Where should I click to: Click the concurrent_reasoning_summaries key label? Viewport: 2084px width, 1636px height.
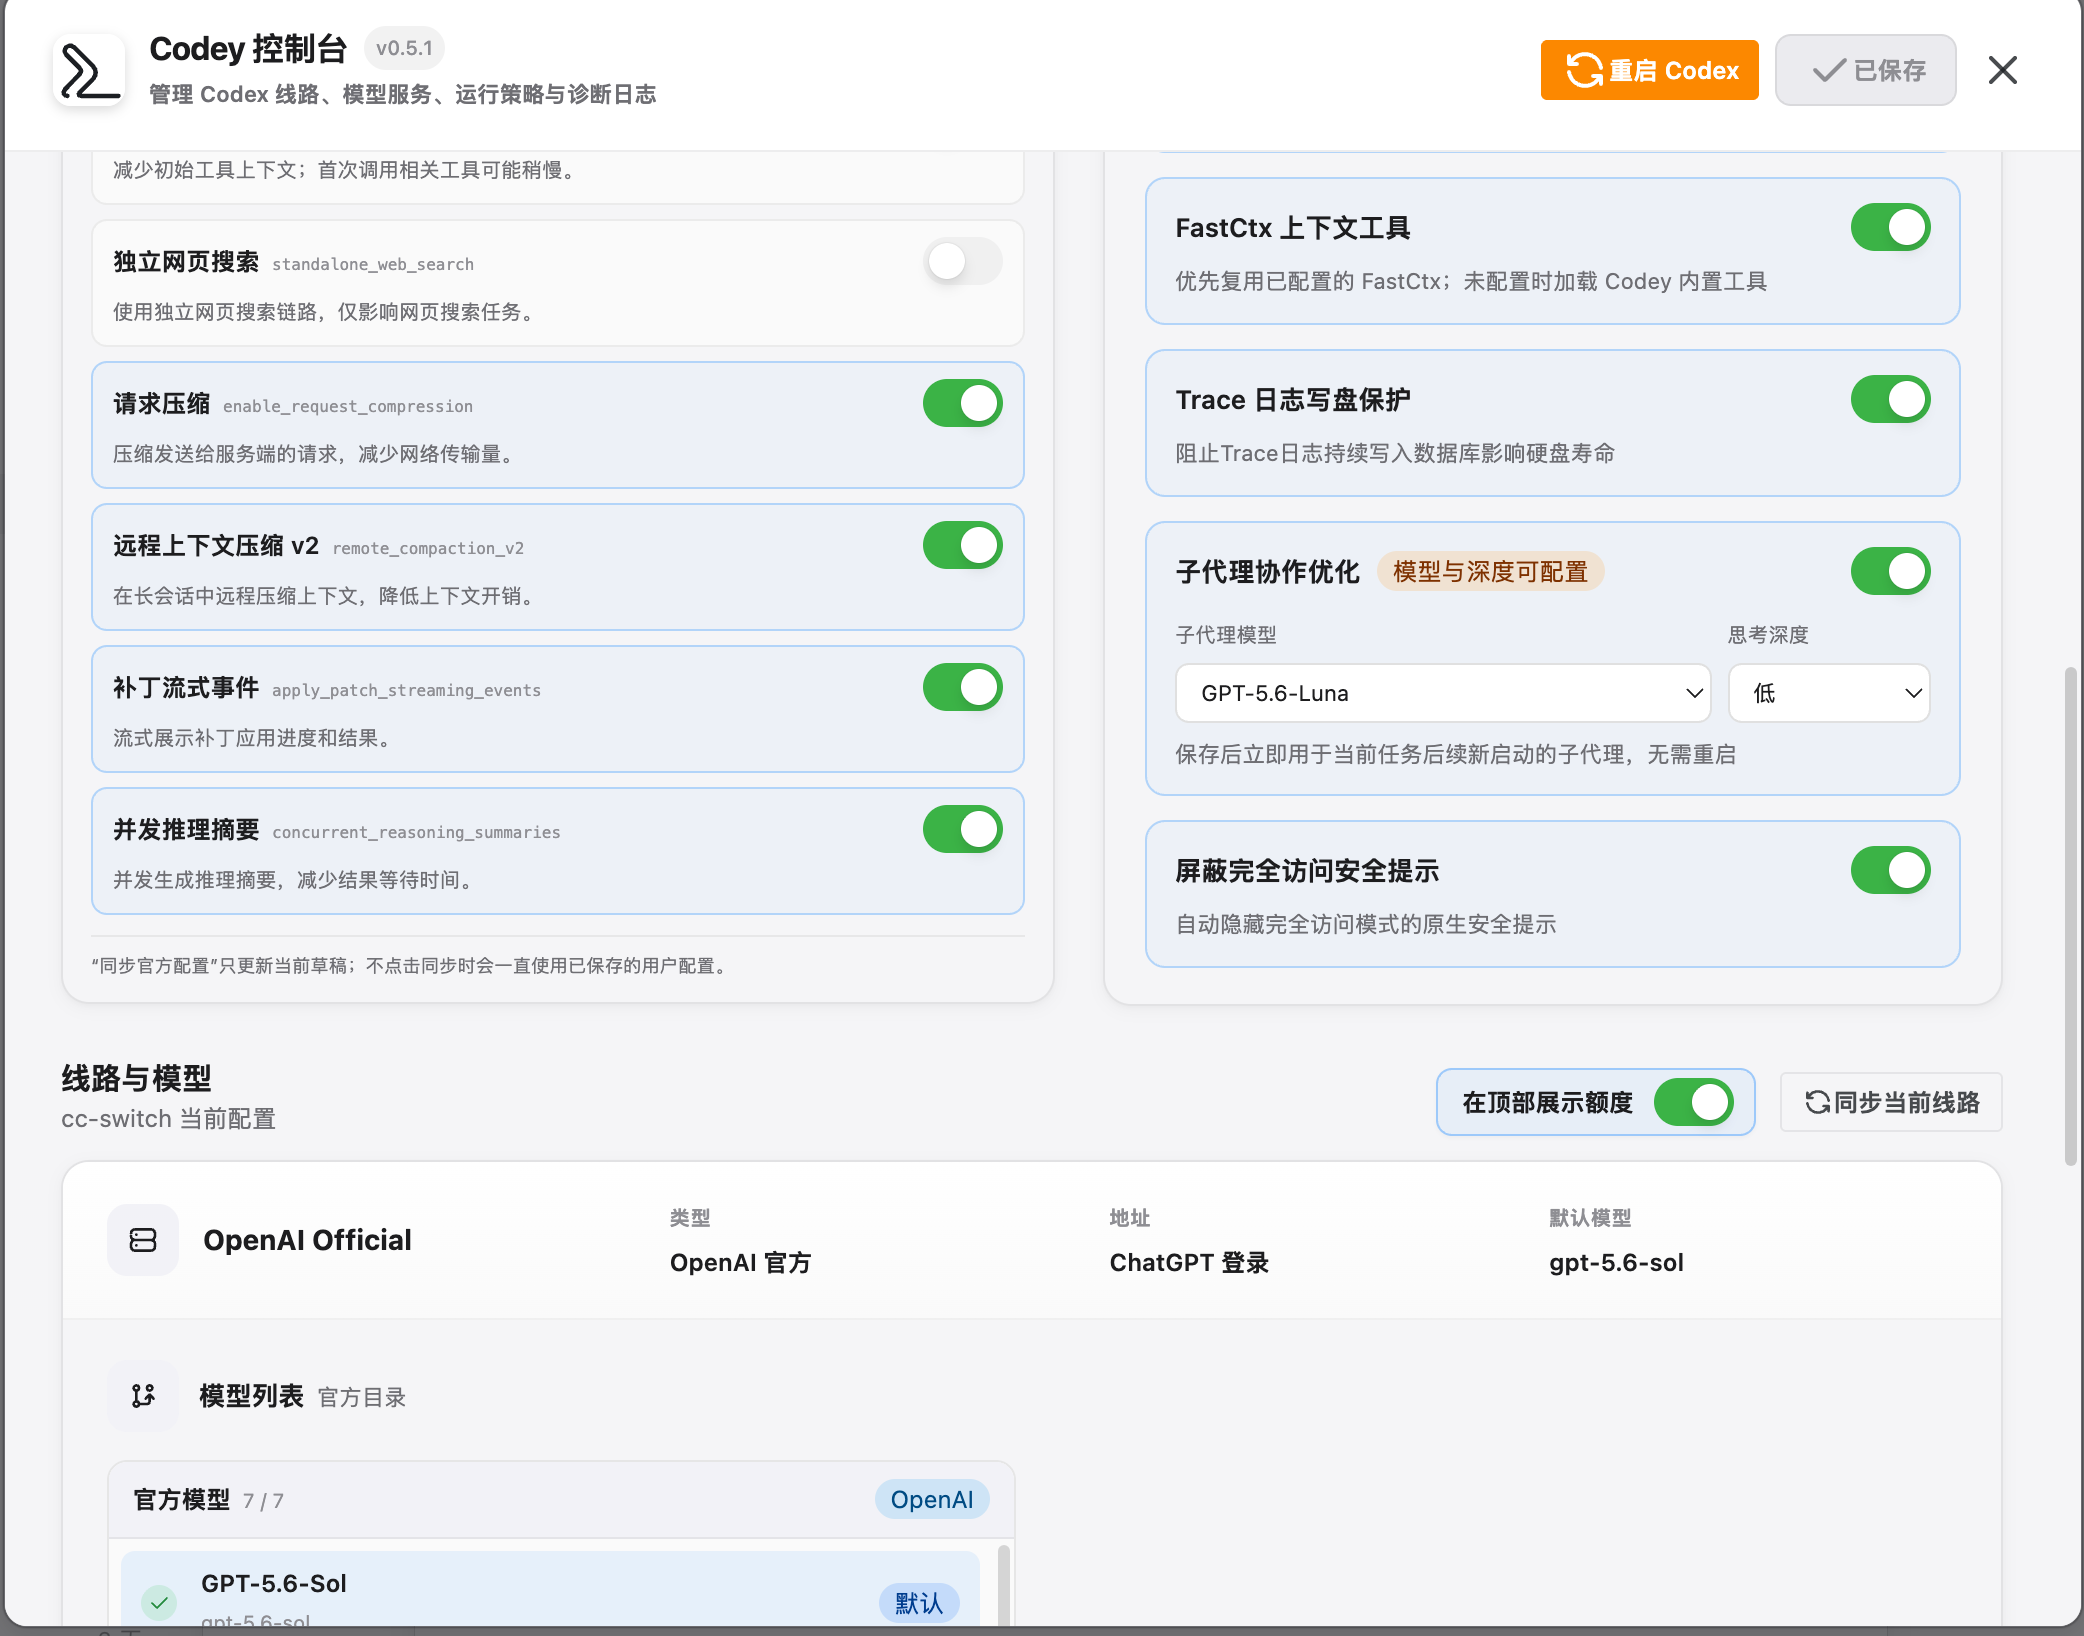coord(416,832)
